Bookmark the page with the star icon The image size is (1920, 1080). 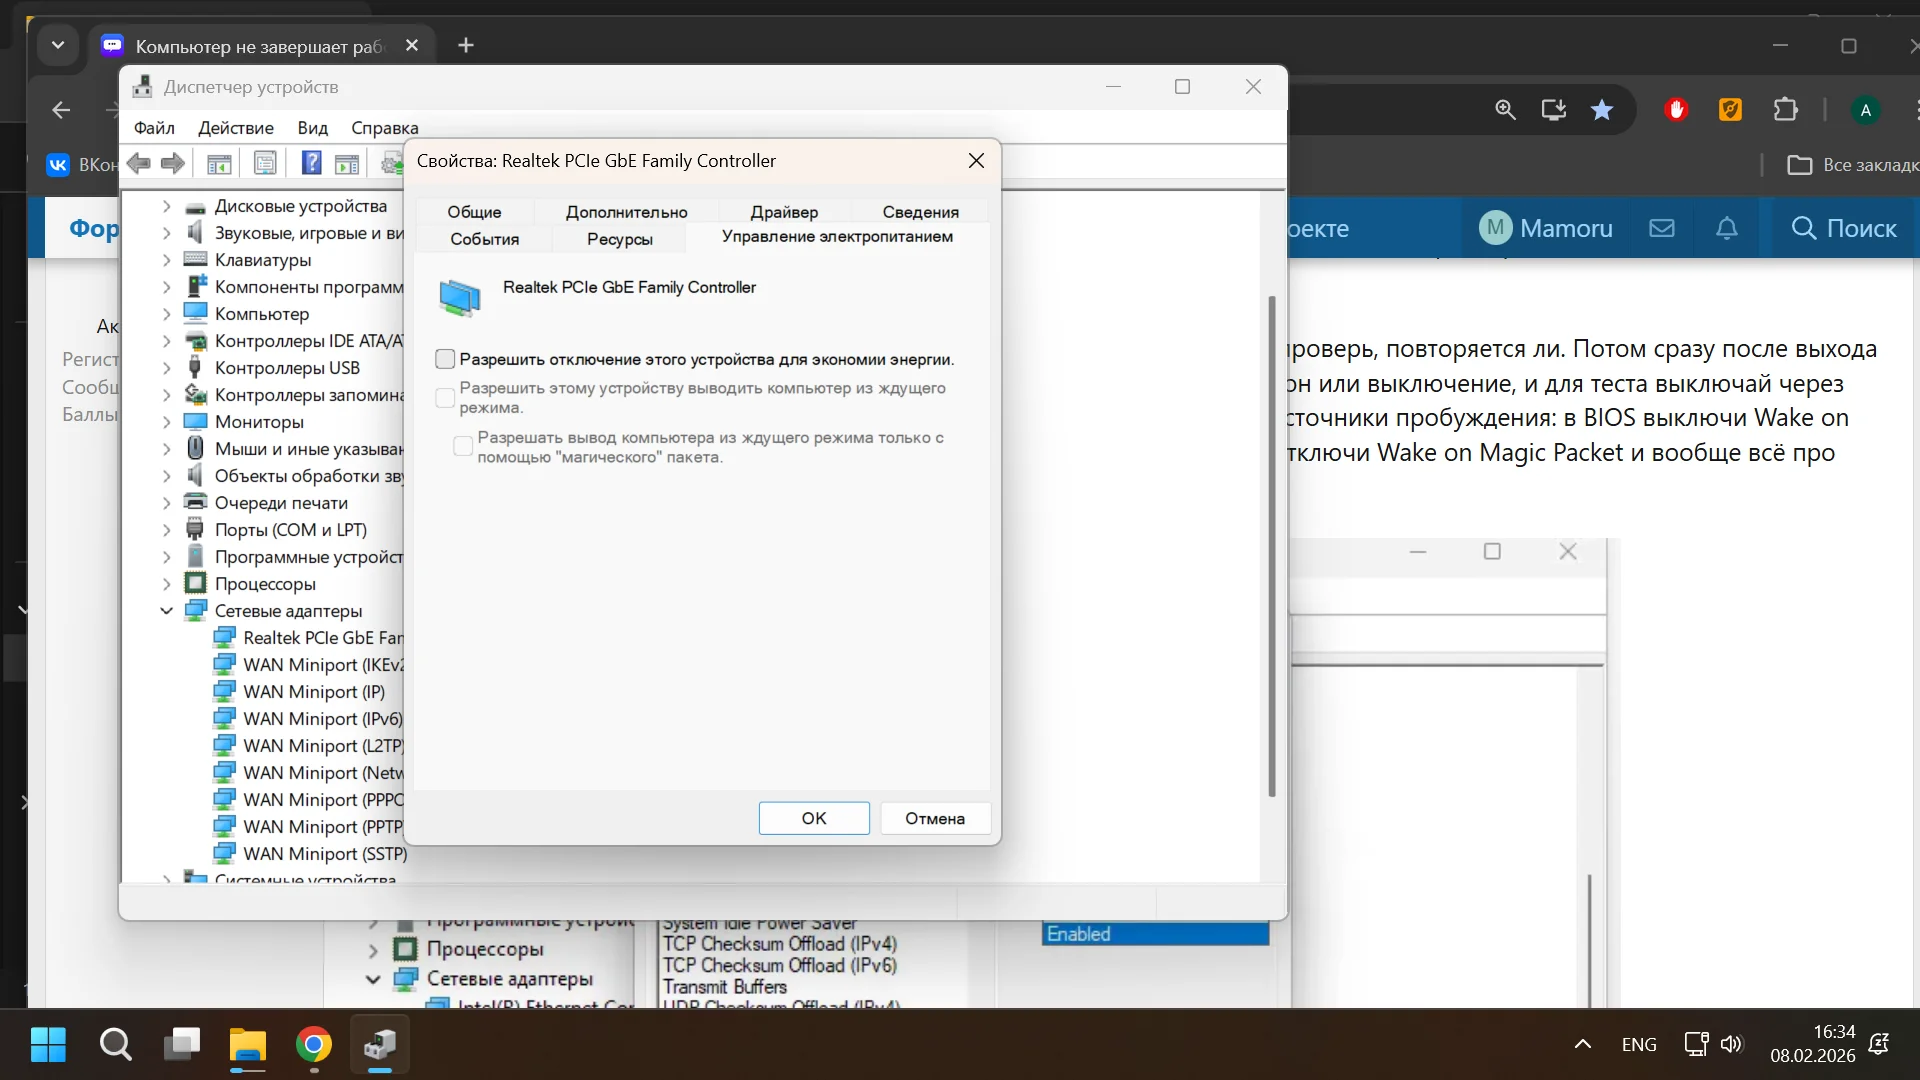1602,110
